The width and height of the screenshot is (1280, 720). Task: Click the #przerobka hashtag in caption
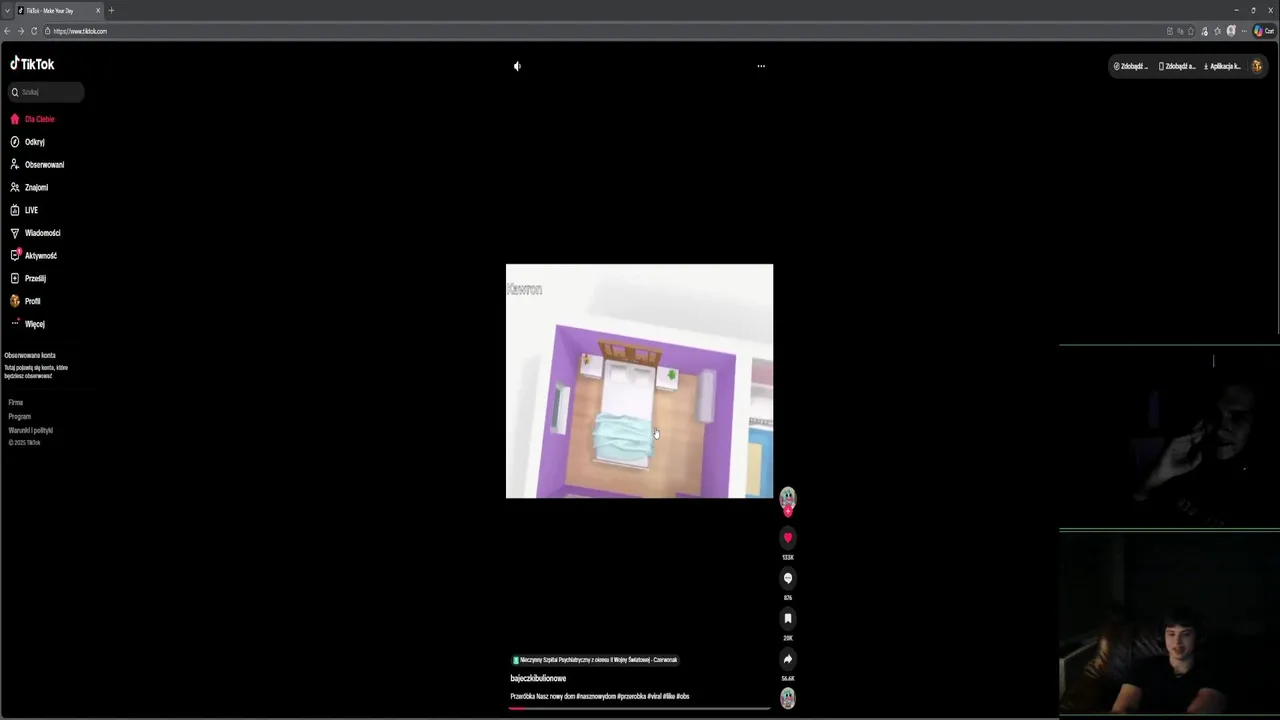[631, 696]
